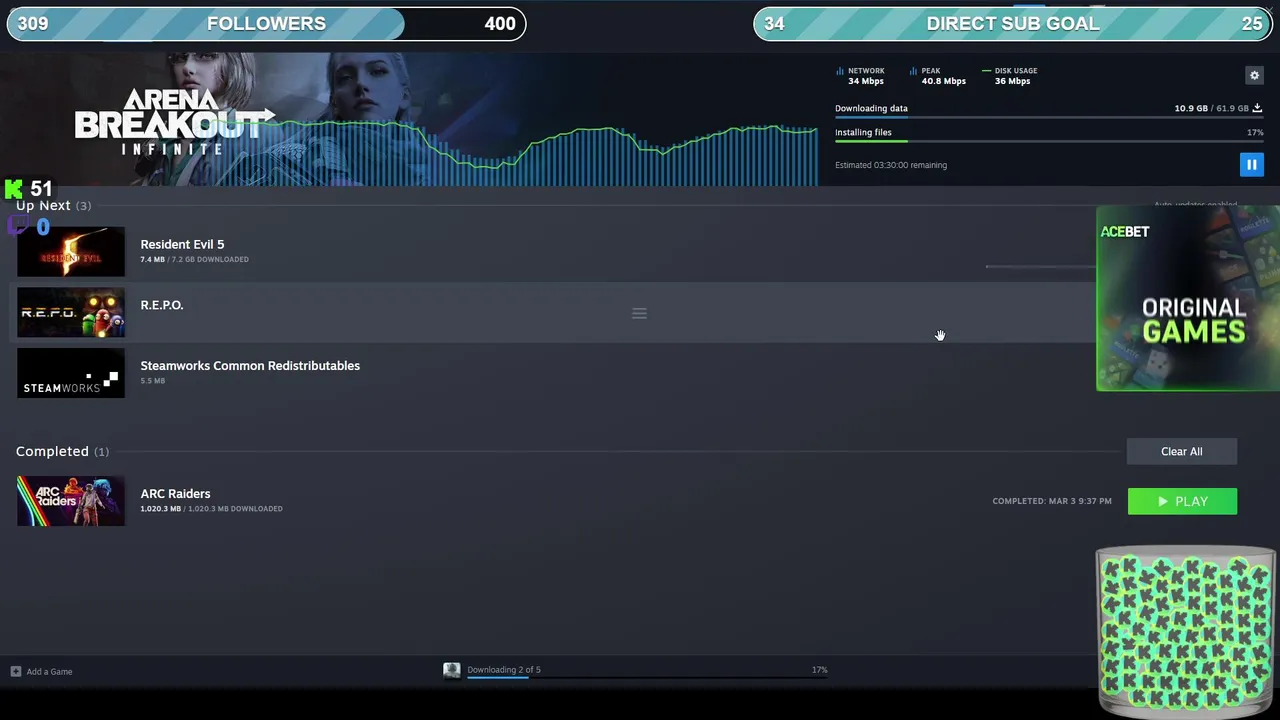
Task: Select the R.E.P.O. title text
Action: 162,305
